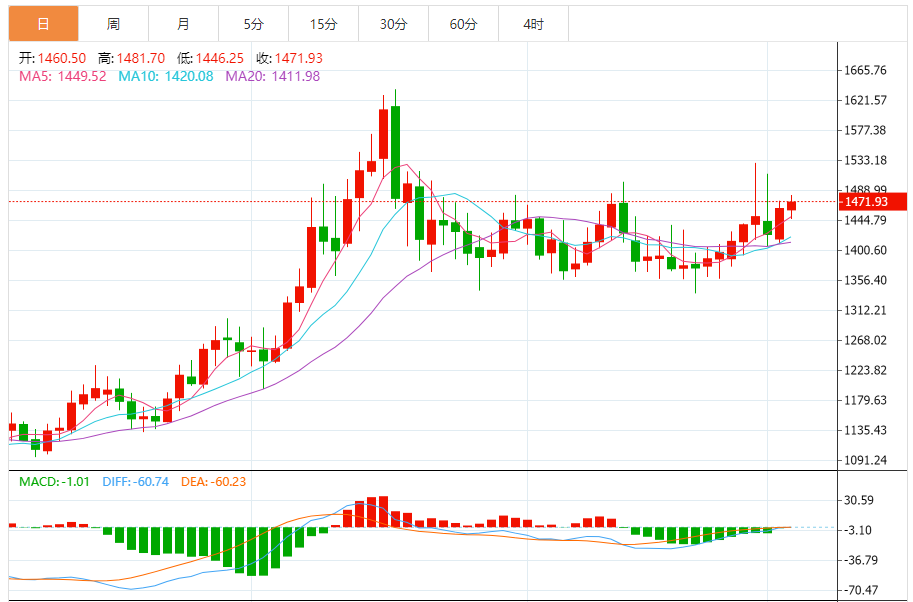Click the 1356.40 price axis label
The height and width of the screenshot is (602, 913).
point(865,280)
